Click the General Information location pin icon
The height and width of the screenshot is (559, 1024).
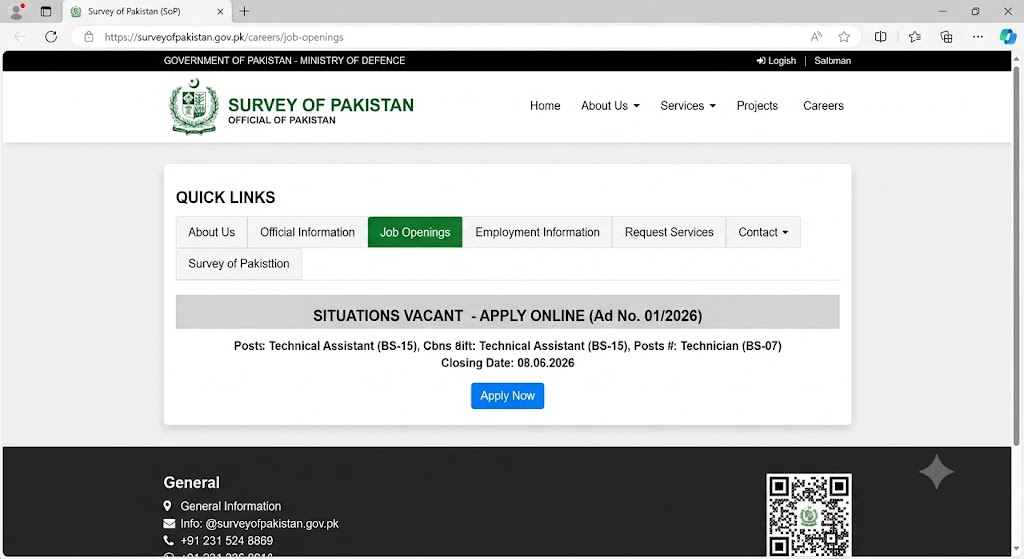click(x=167, y=506)
